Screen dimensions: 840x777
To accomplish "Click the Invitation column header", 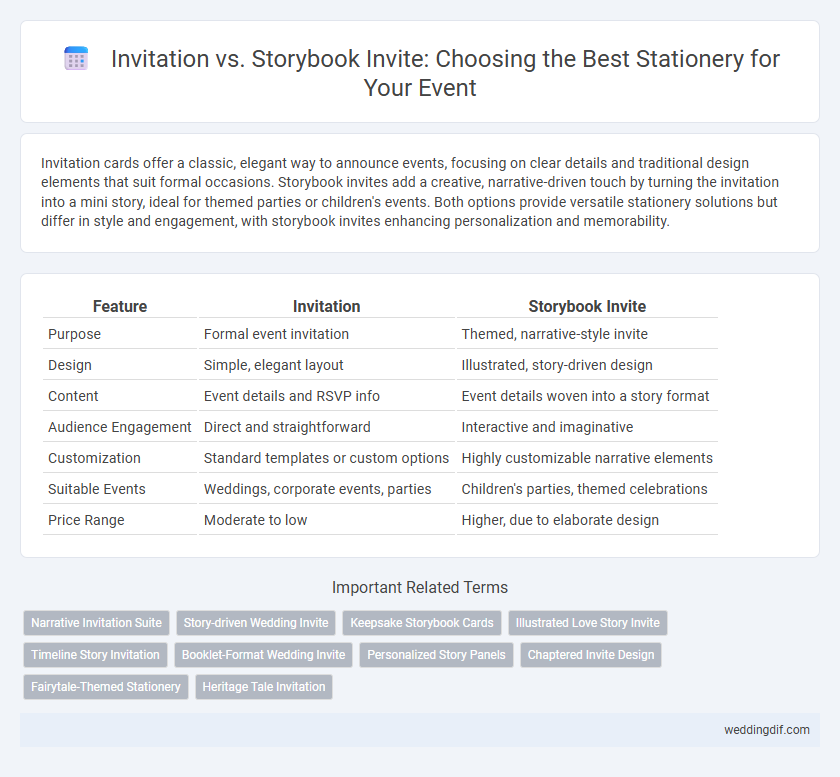I will click(x=327, y=307).
